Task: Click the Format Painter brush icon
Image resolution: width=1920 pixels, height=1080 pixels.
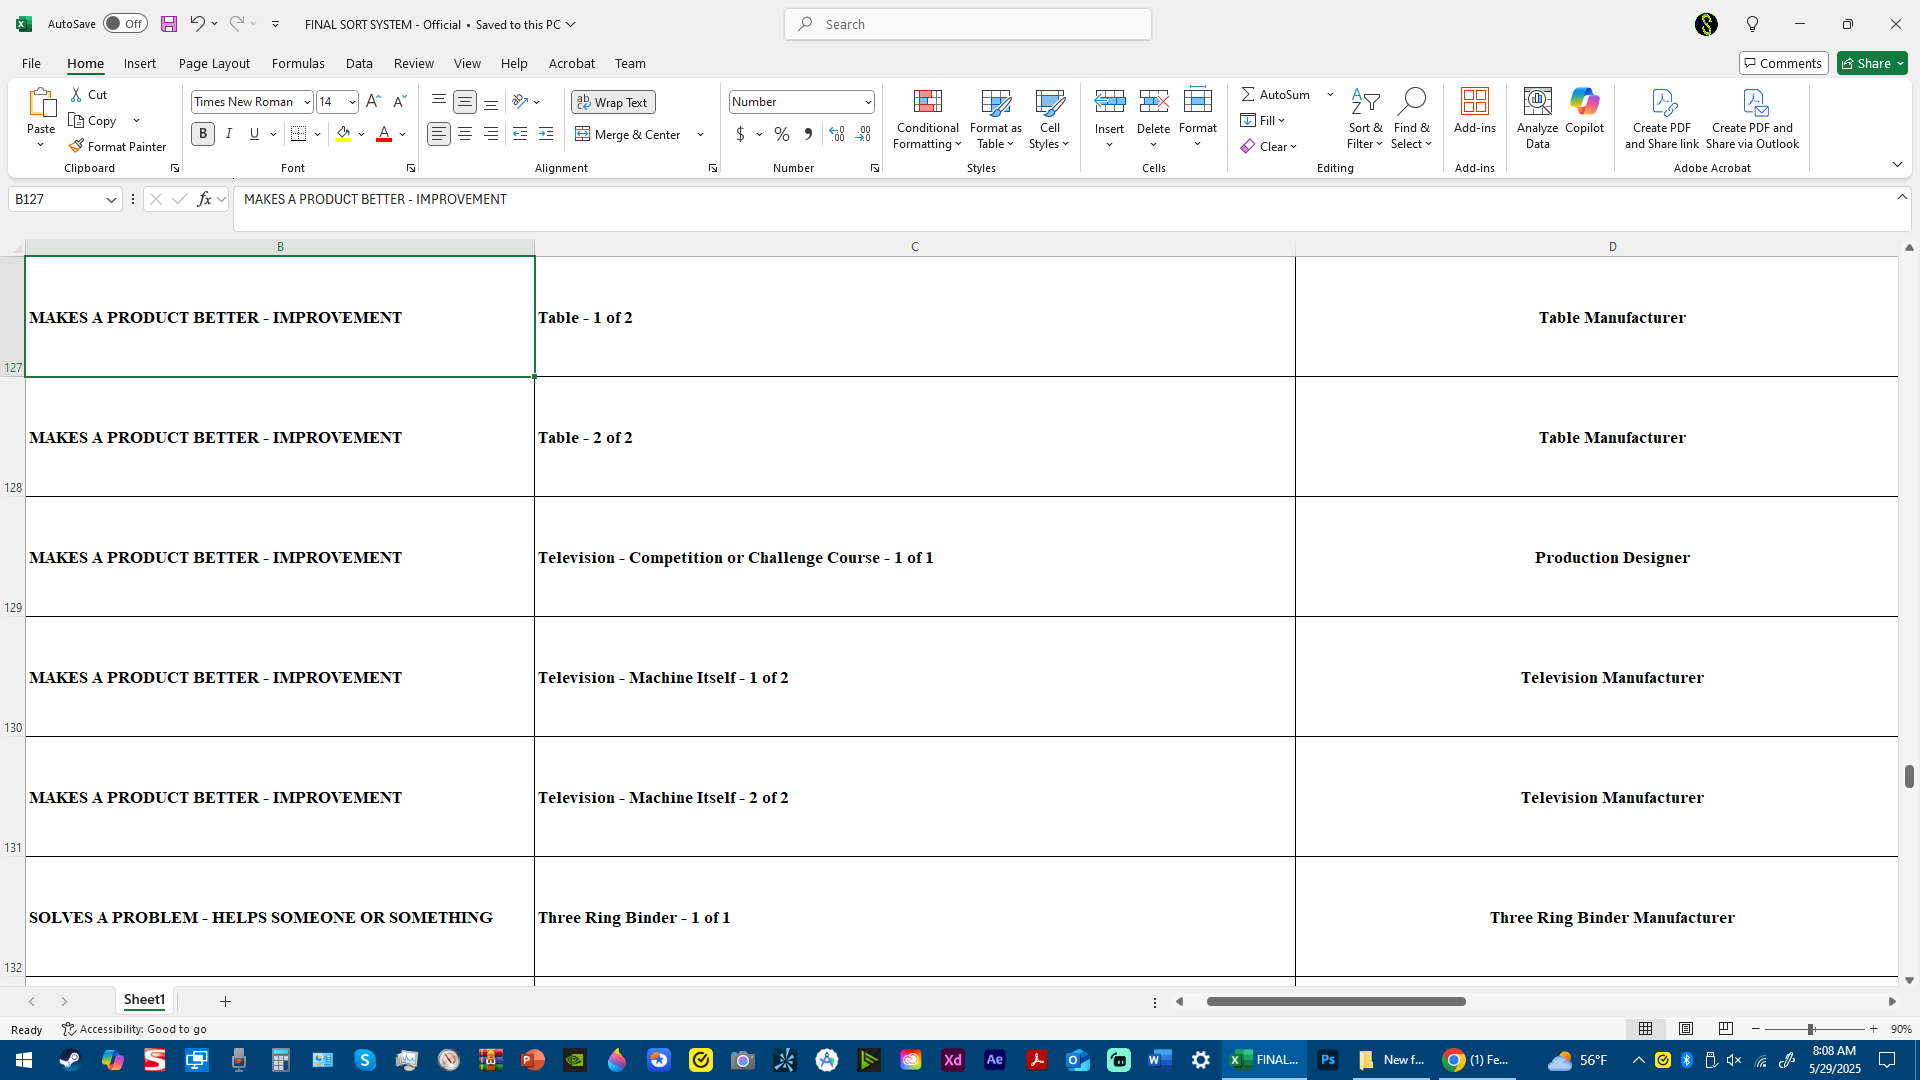Action: pyautogui.click(x=76, y=146)
